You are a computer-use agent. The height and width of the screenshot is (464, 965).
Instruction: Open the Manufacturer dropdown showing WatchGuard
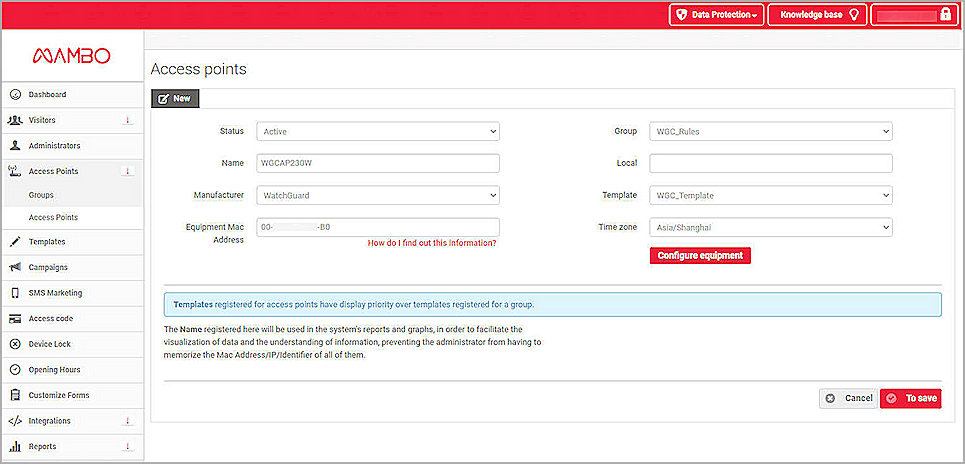378,196
